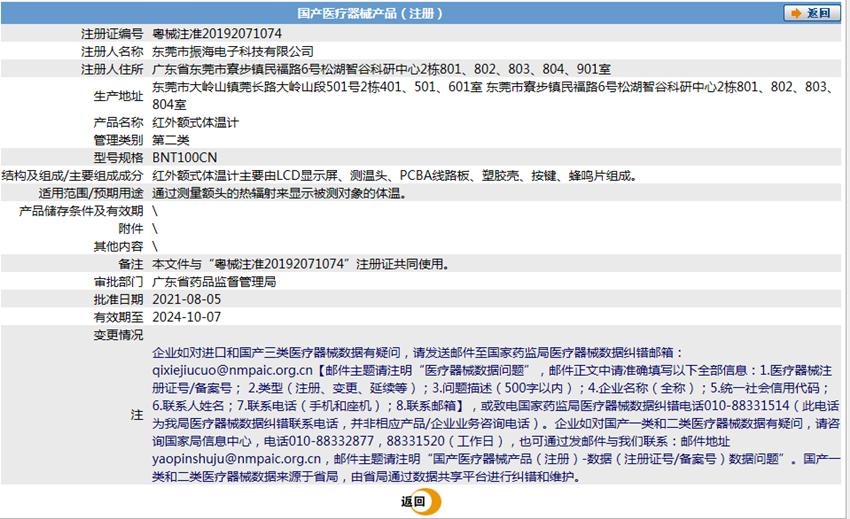Image resolution: width=850 pixels, height=519 pixels.
Task: Click the 结构及组成/主要组成成分 label
Action: pyautogui.click(x=73, y=176)
